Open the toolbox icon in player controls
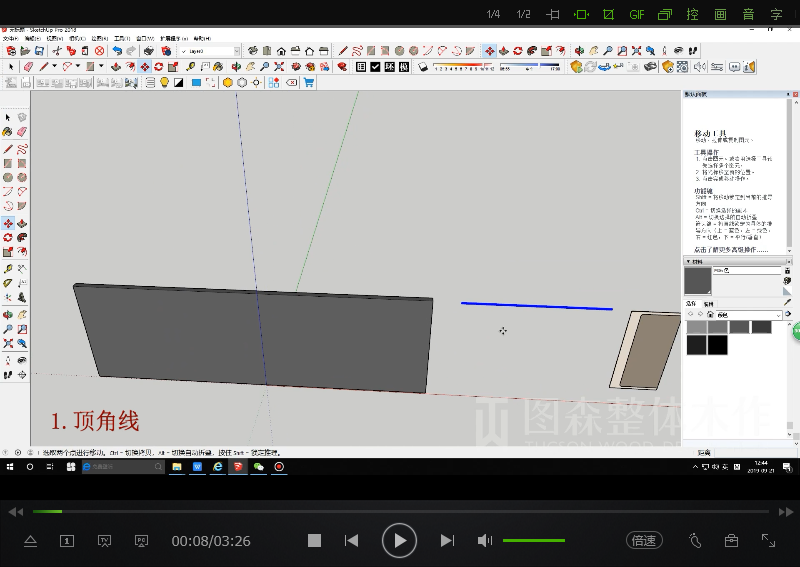Screen dimensions: 800x567 (731, 540)
